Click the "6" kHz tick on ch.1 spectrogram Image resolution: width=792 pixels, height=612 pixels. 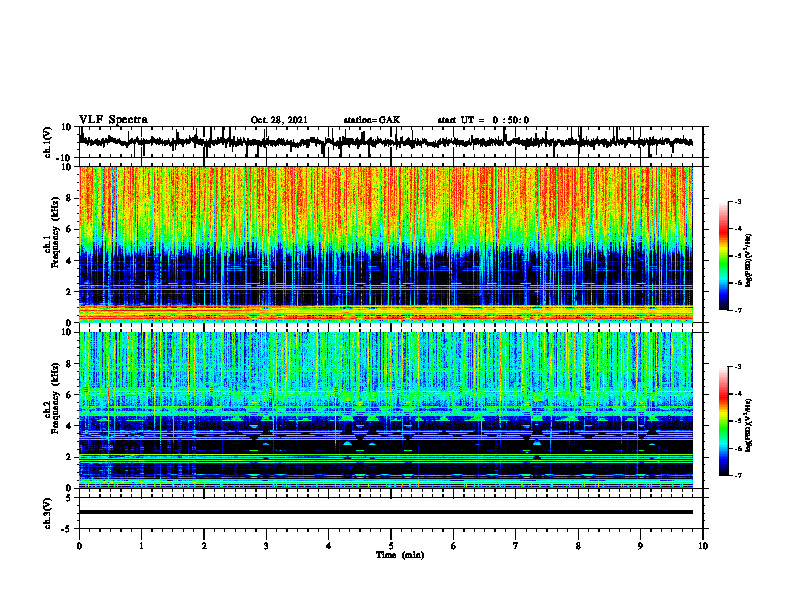[x=69, y=229]
